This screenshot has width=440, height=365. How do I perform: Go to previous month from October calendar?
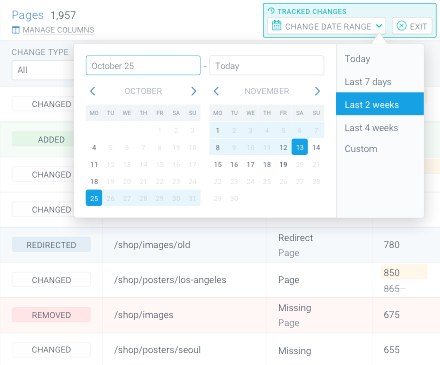(x=93, y=91)
